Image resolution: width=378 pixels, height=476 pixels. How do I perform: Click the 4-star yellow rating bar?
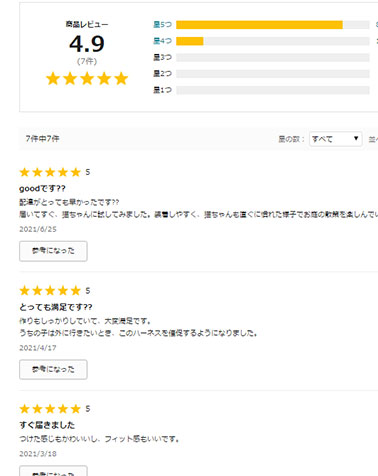pos(190,41)
